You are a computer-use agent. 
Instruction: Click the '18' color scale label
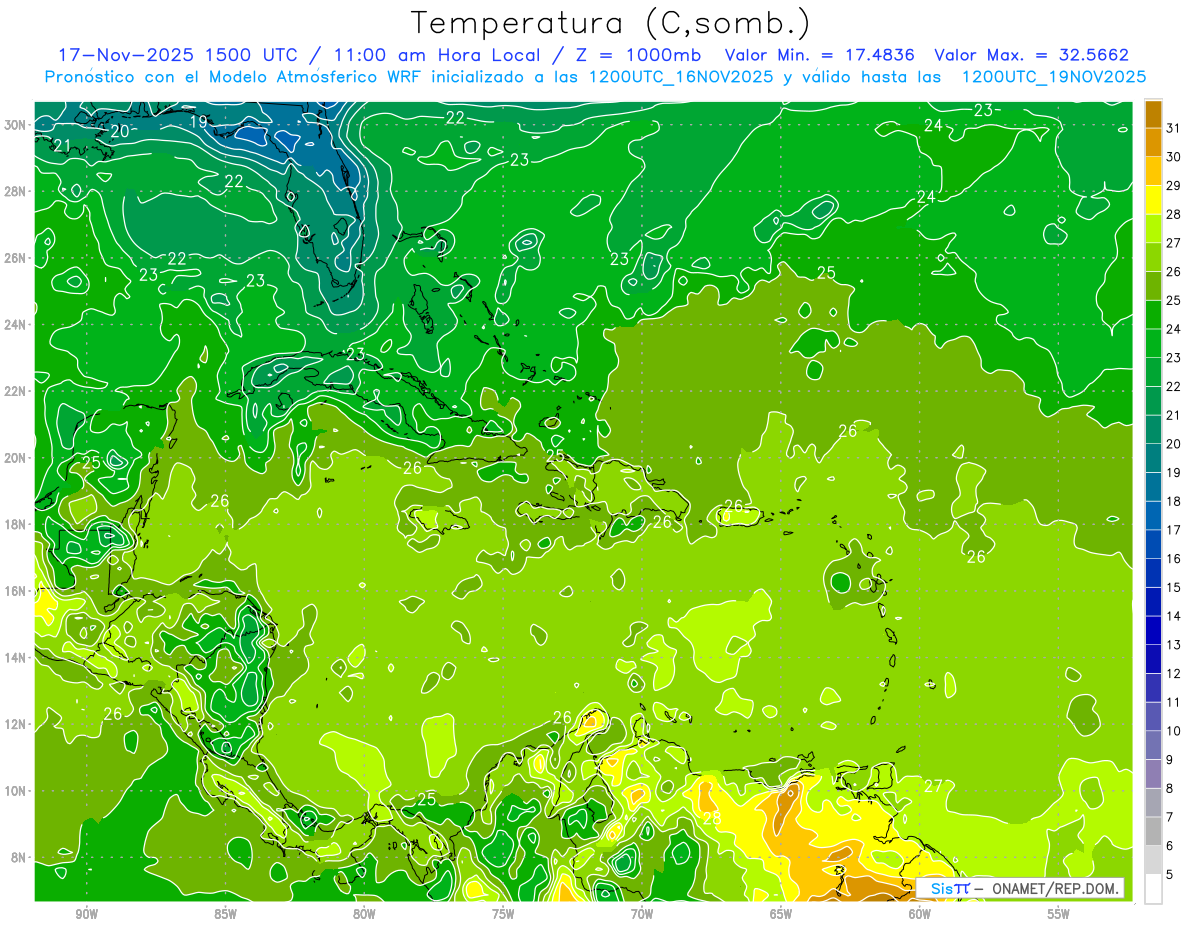(x=1174, y=501)
